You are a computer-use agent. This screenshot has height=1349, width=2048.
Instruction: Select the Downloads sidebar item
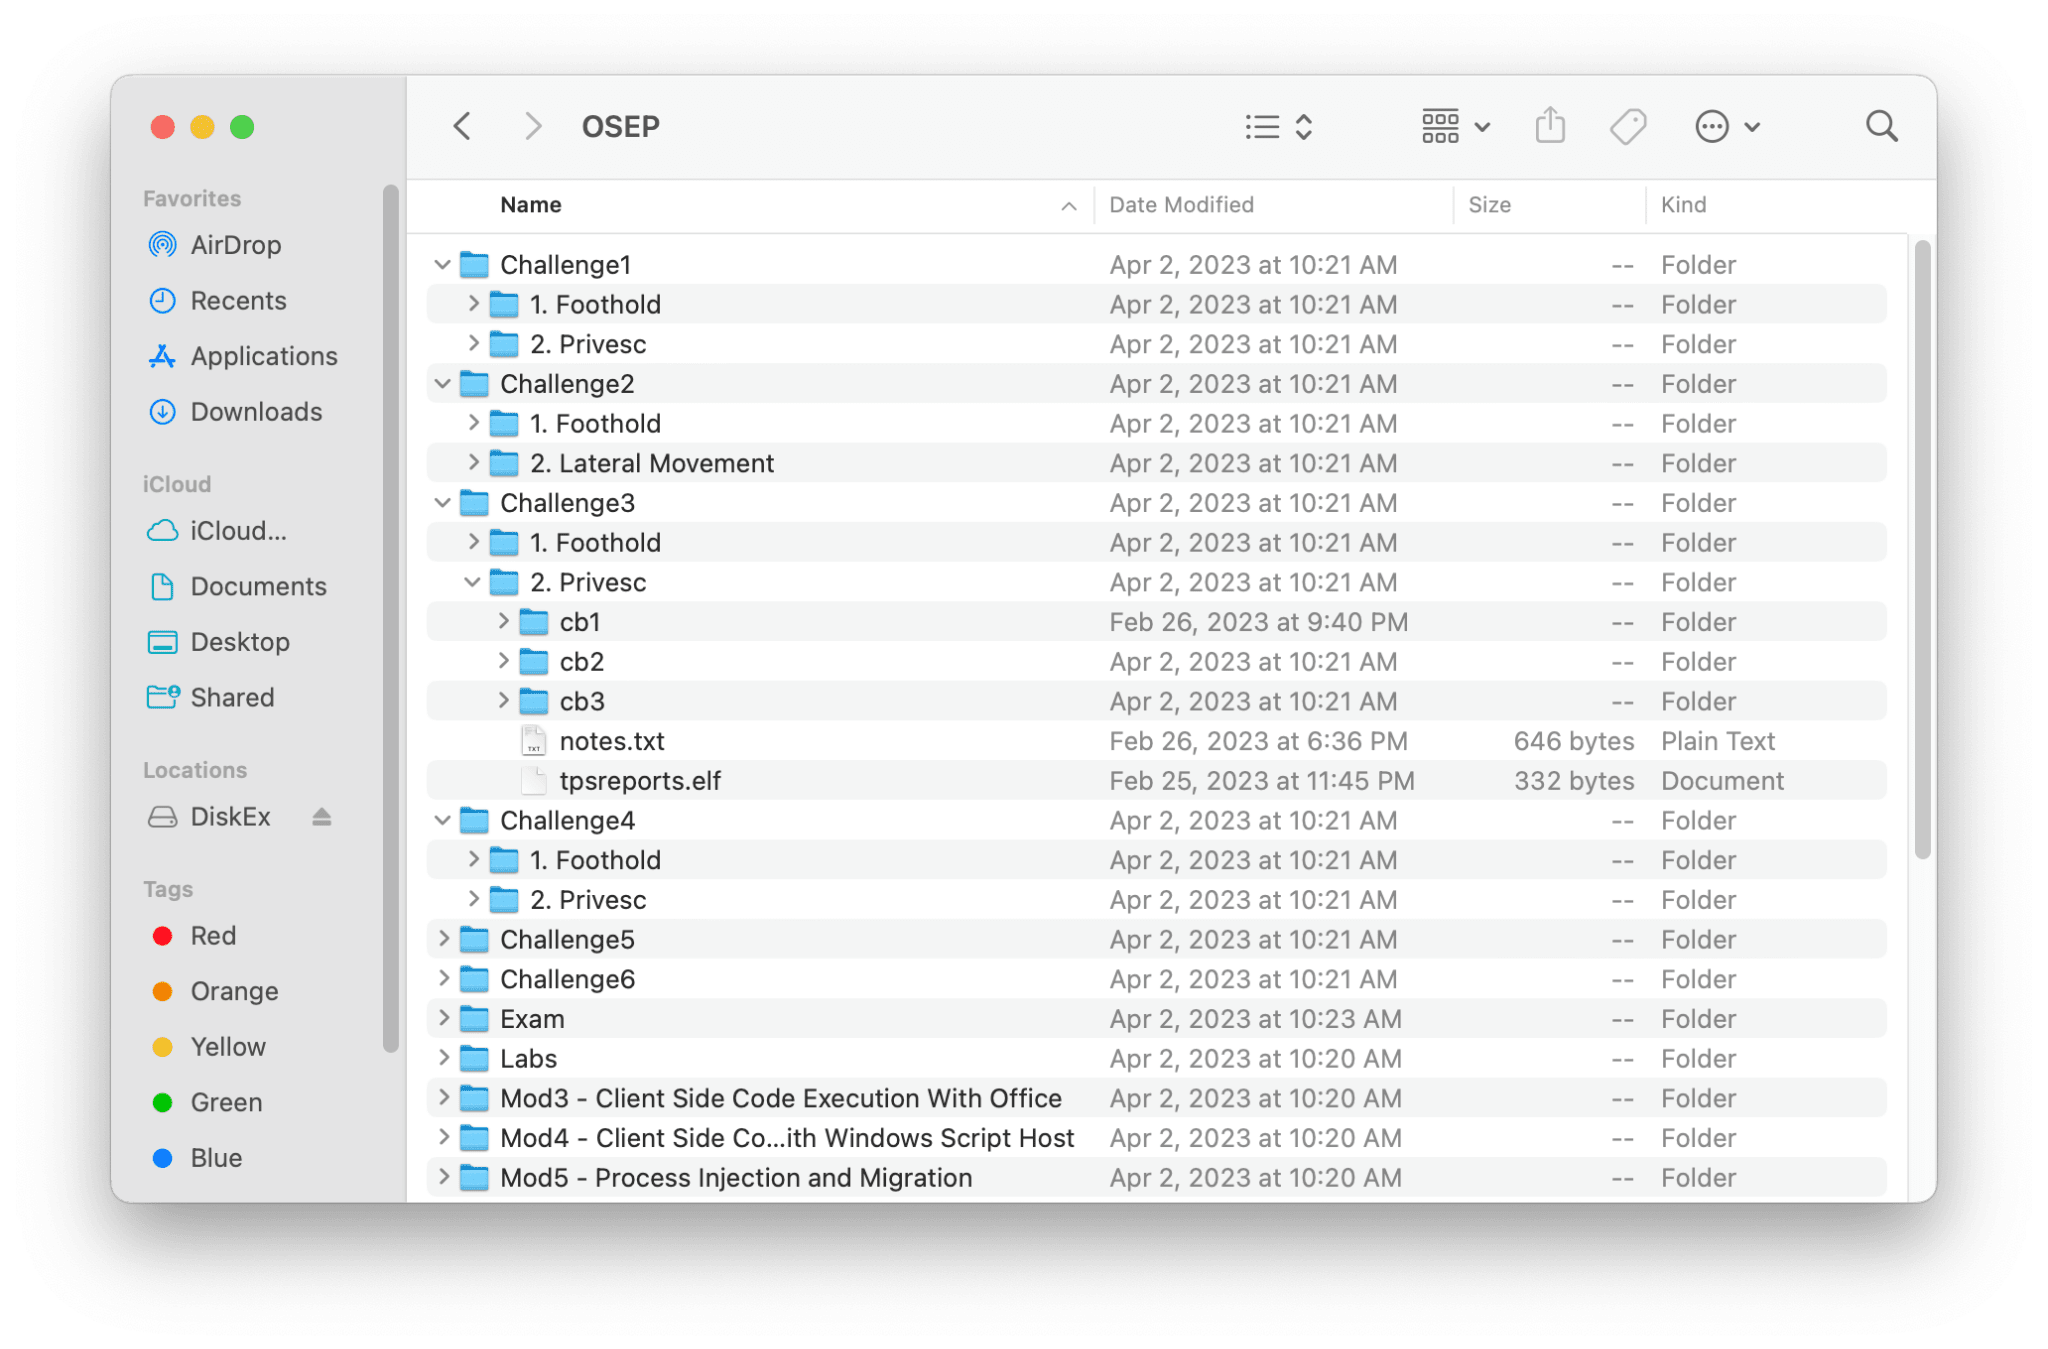pos(256,411)
